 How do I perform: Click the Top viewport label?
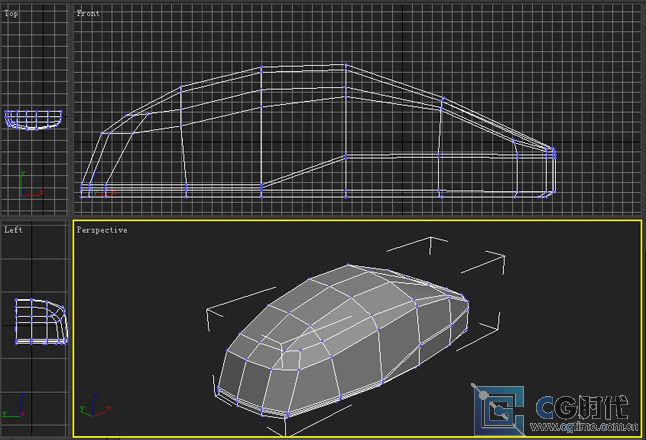coord(11,14)
